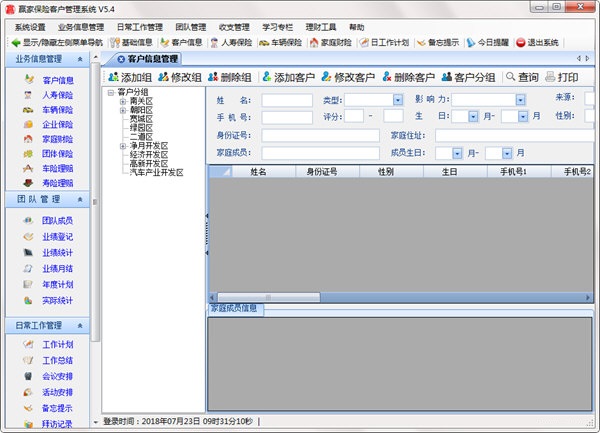Expand the 南关区 tree node

click(x=123, y=101)
